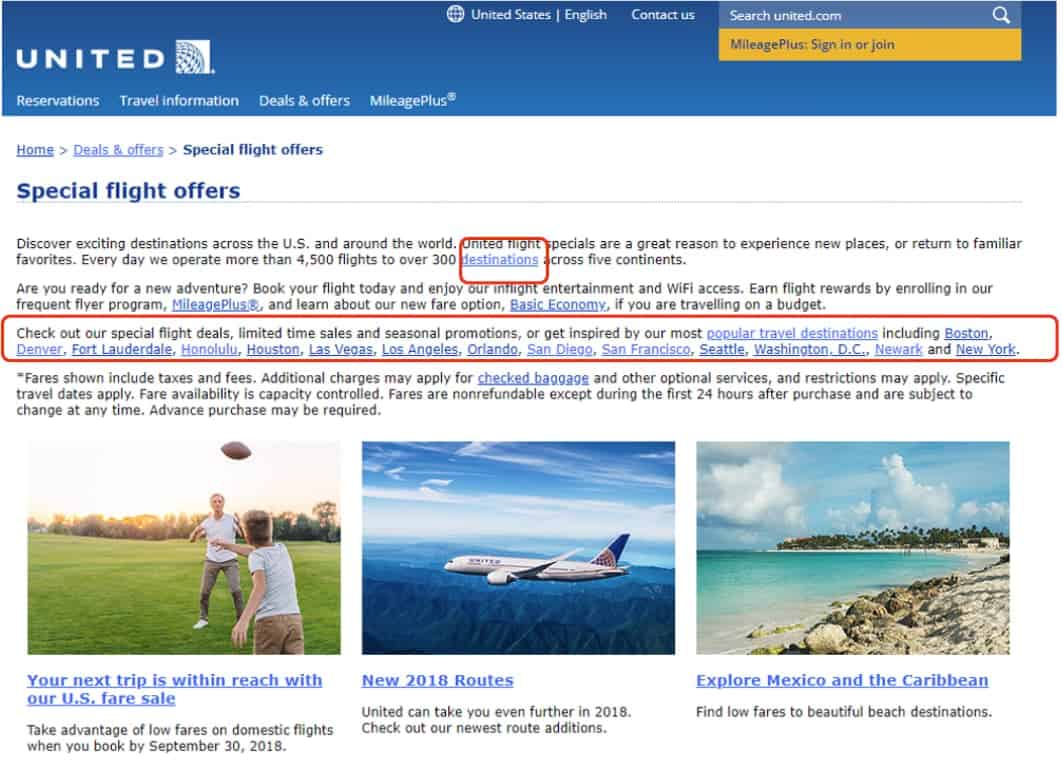Open Washington, D.C. destination link

click(809, 350)
